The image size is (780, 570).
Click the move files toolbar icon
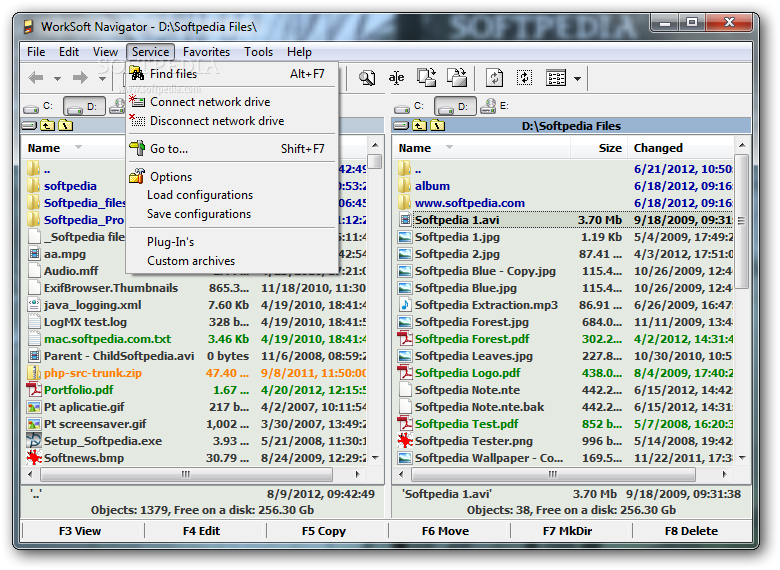(457, 78)
